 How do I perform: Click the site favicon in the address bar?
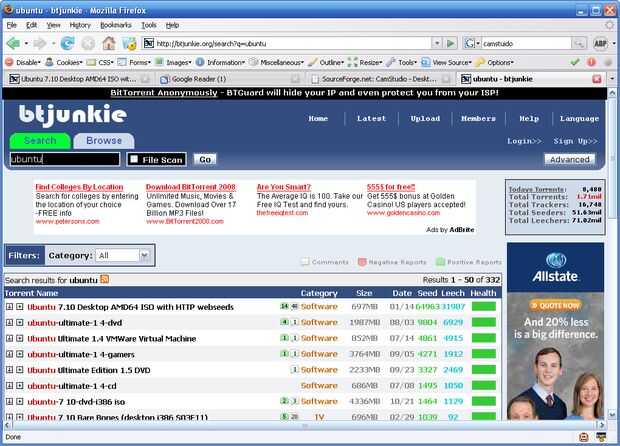pos(148,43)
